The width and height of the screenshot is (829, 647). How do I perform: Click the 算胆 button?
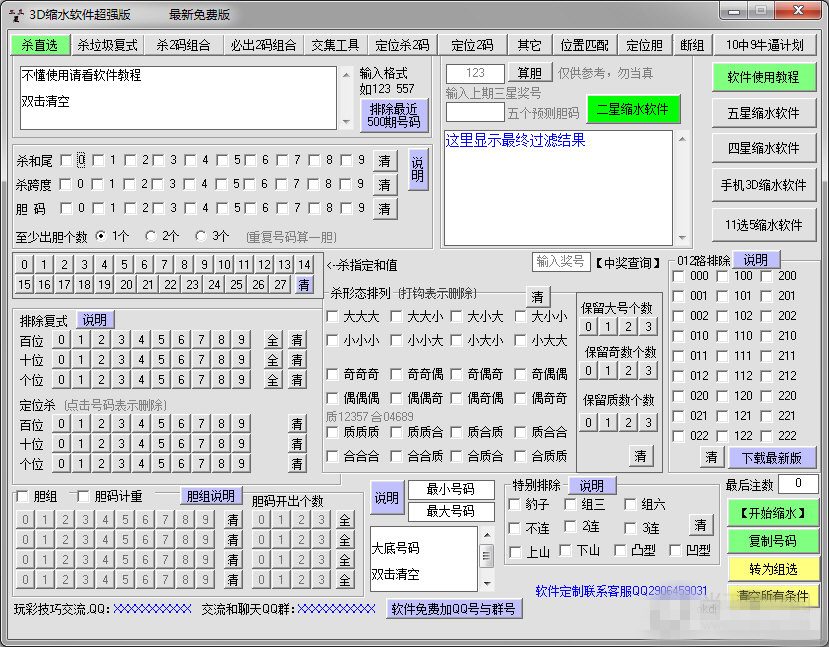(529, 72)
